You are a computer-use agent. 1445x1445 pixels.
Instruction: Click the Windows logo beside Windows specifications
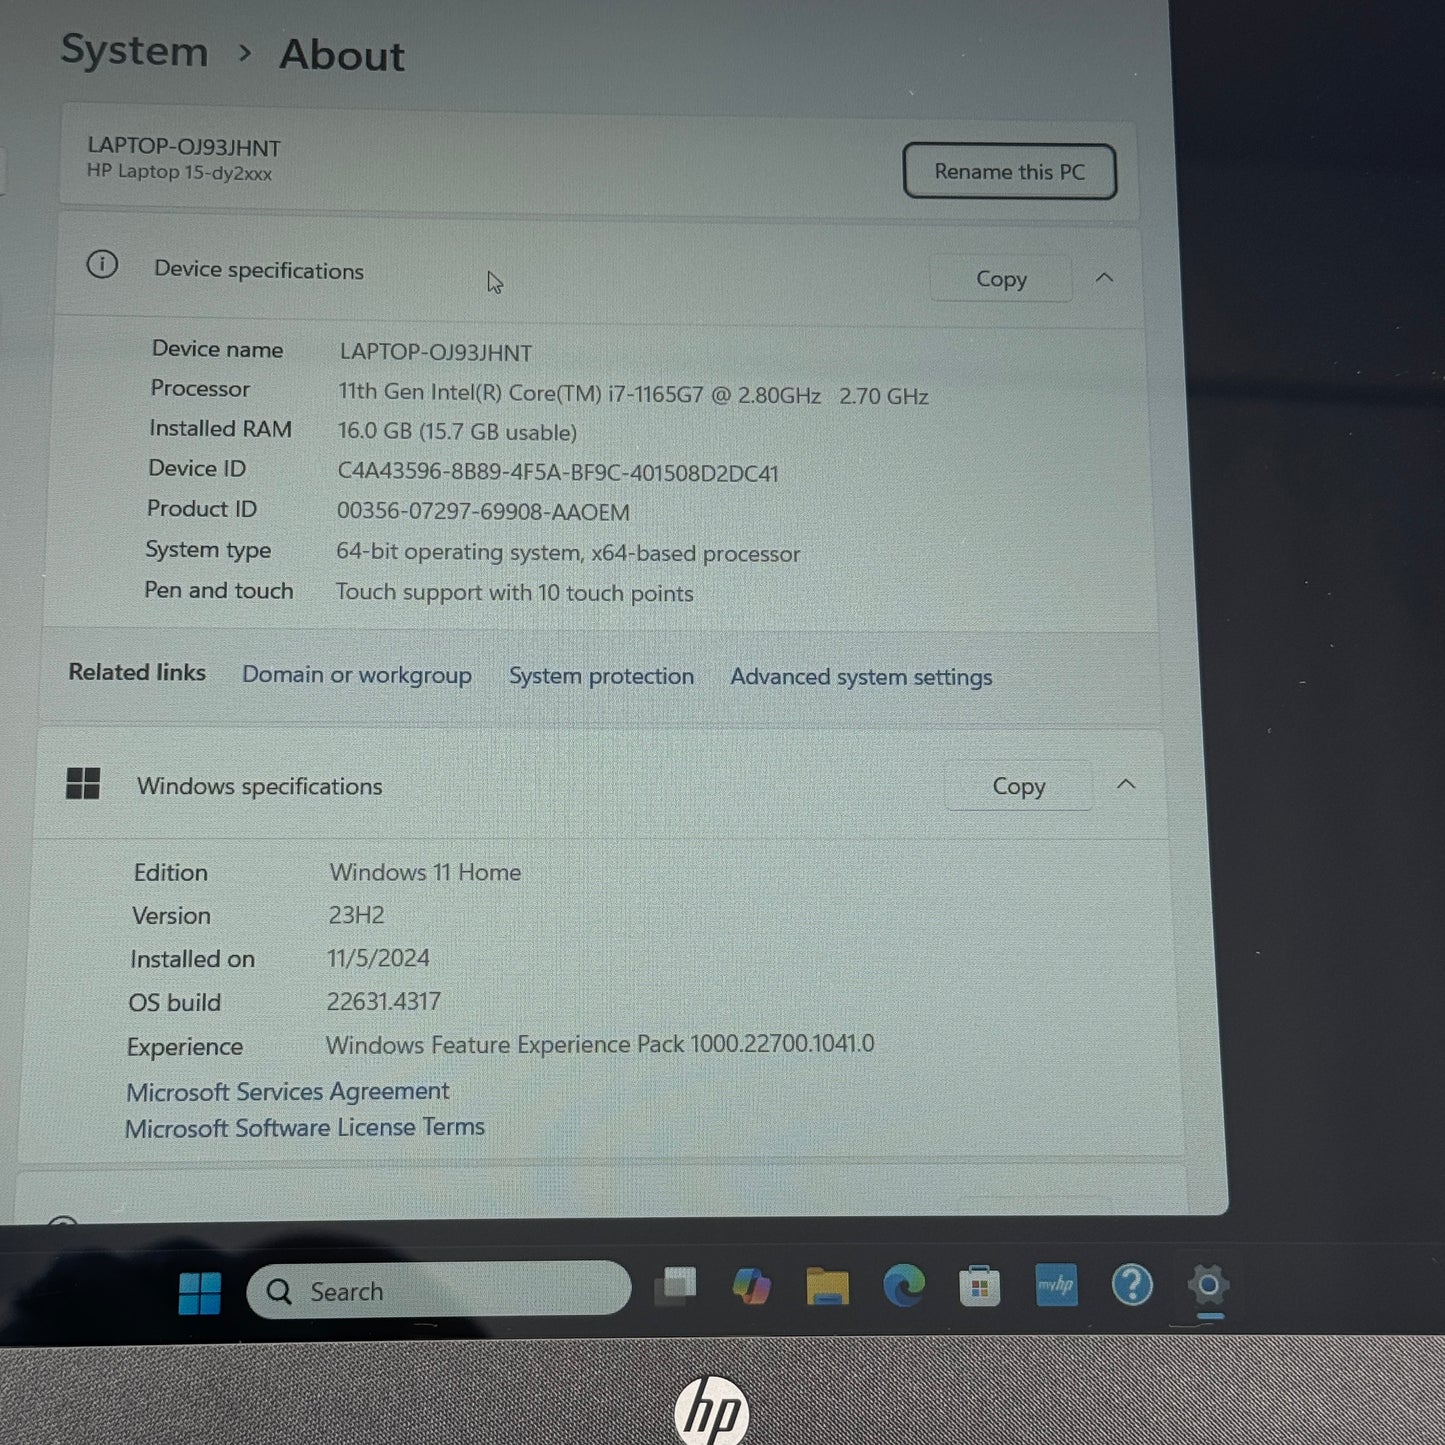83,783
